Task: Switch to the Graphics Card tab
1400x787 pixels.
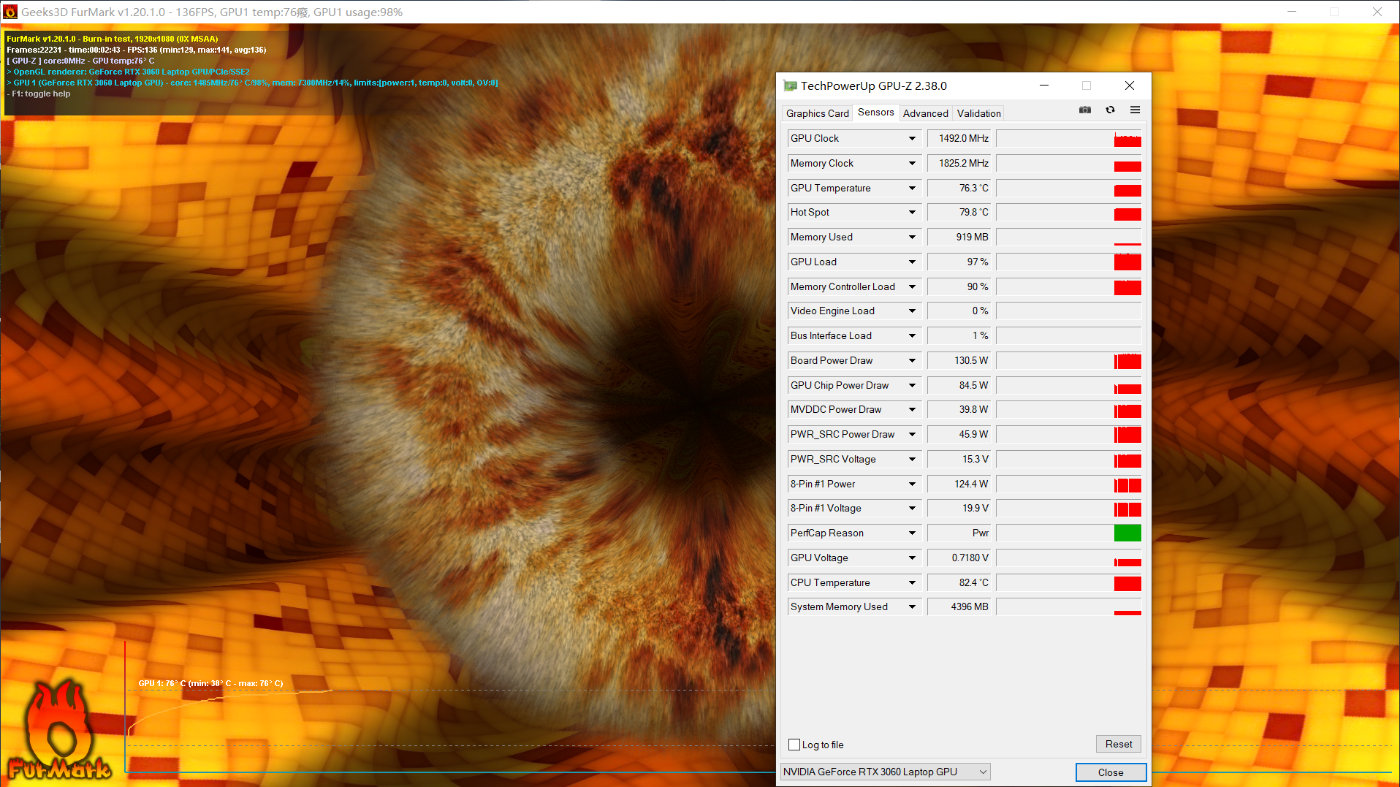Action: click(817, 113)
